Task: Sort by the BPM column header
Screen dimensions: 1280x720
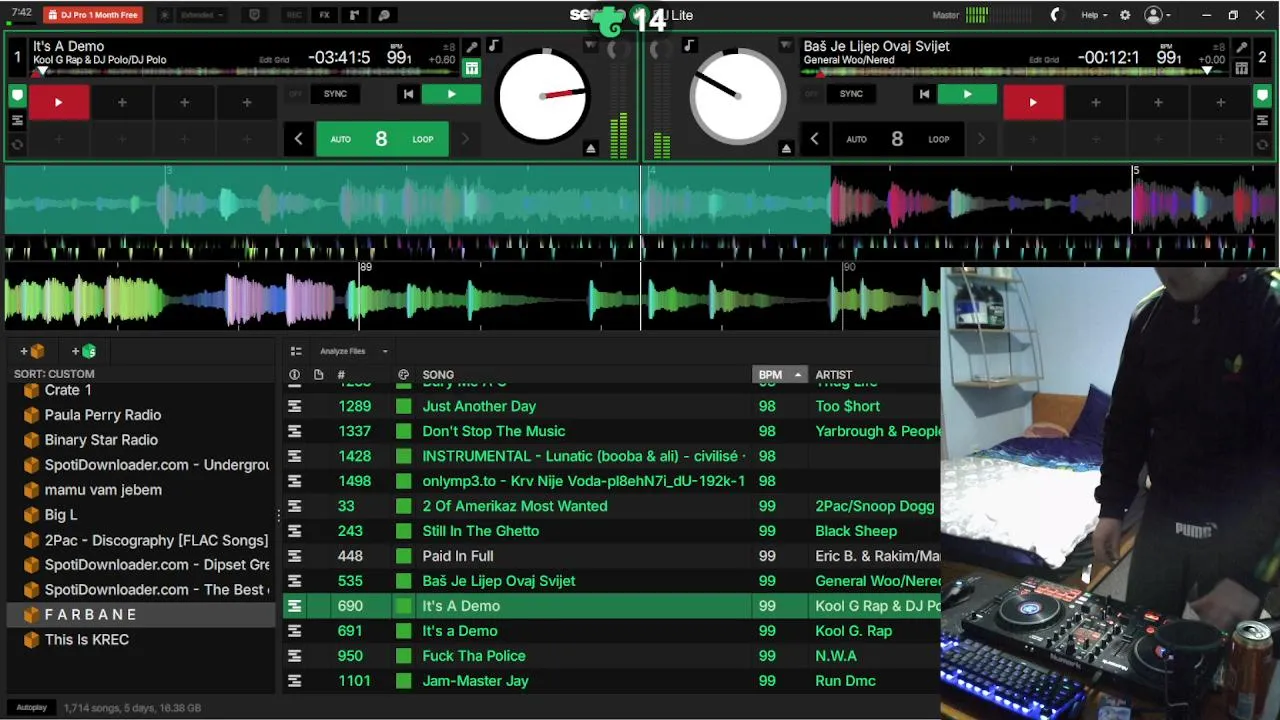Action: [779, 375]
